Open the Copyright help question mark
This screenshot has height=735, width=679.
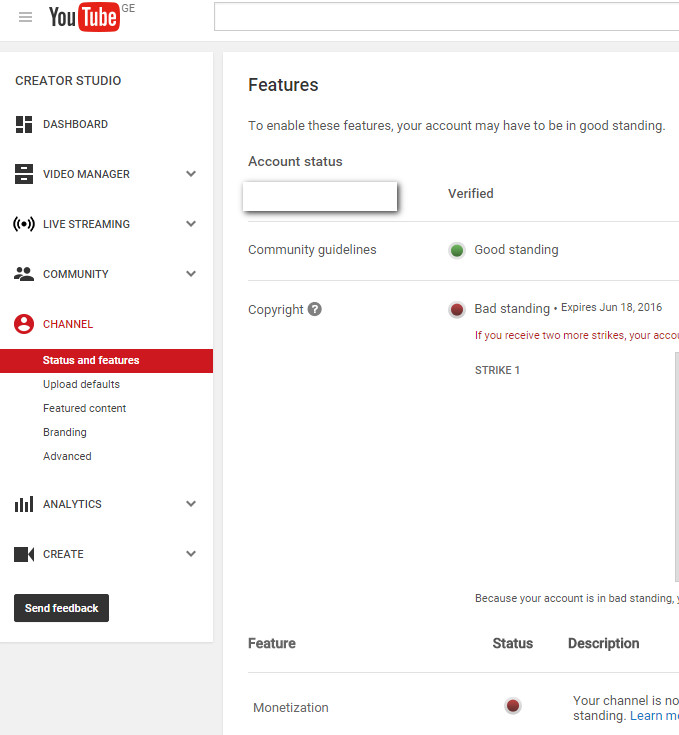coord(314,309)
